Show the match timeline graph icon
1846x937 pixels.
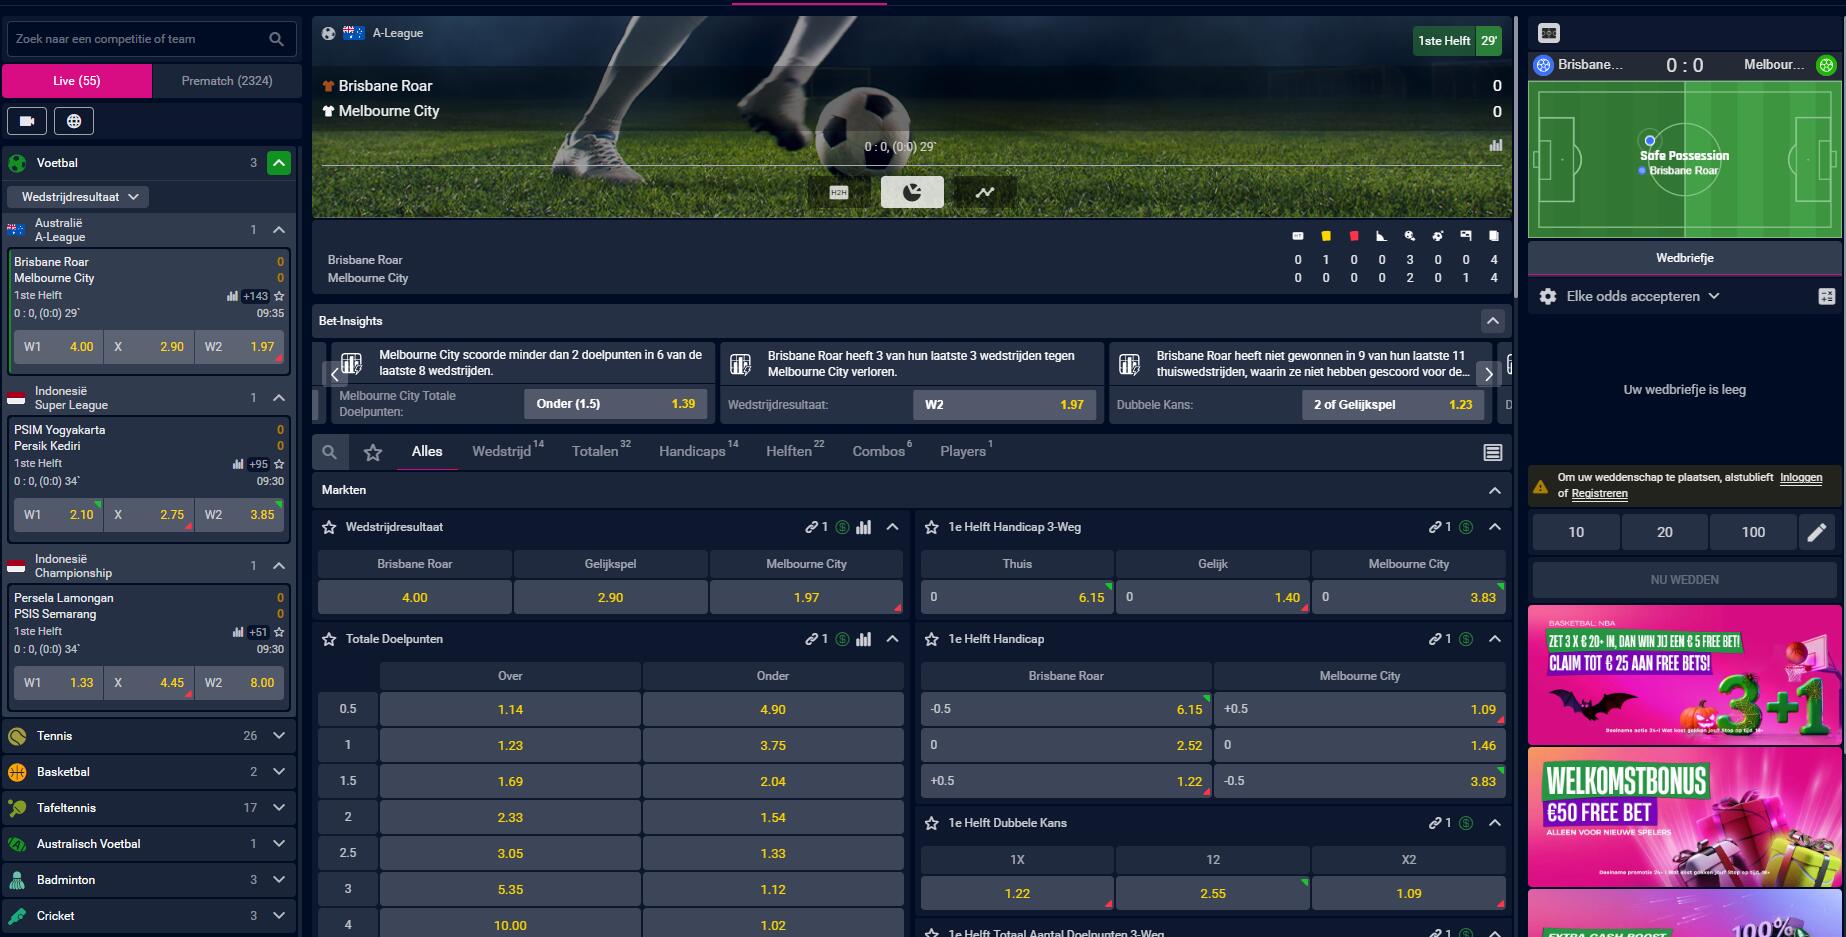985,192
